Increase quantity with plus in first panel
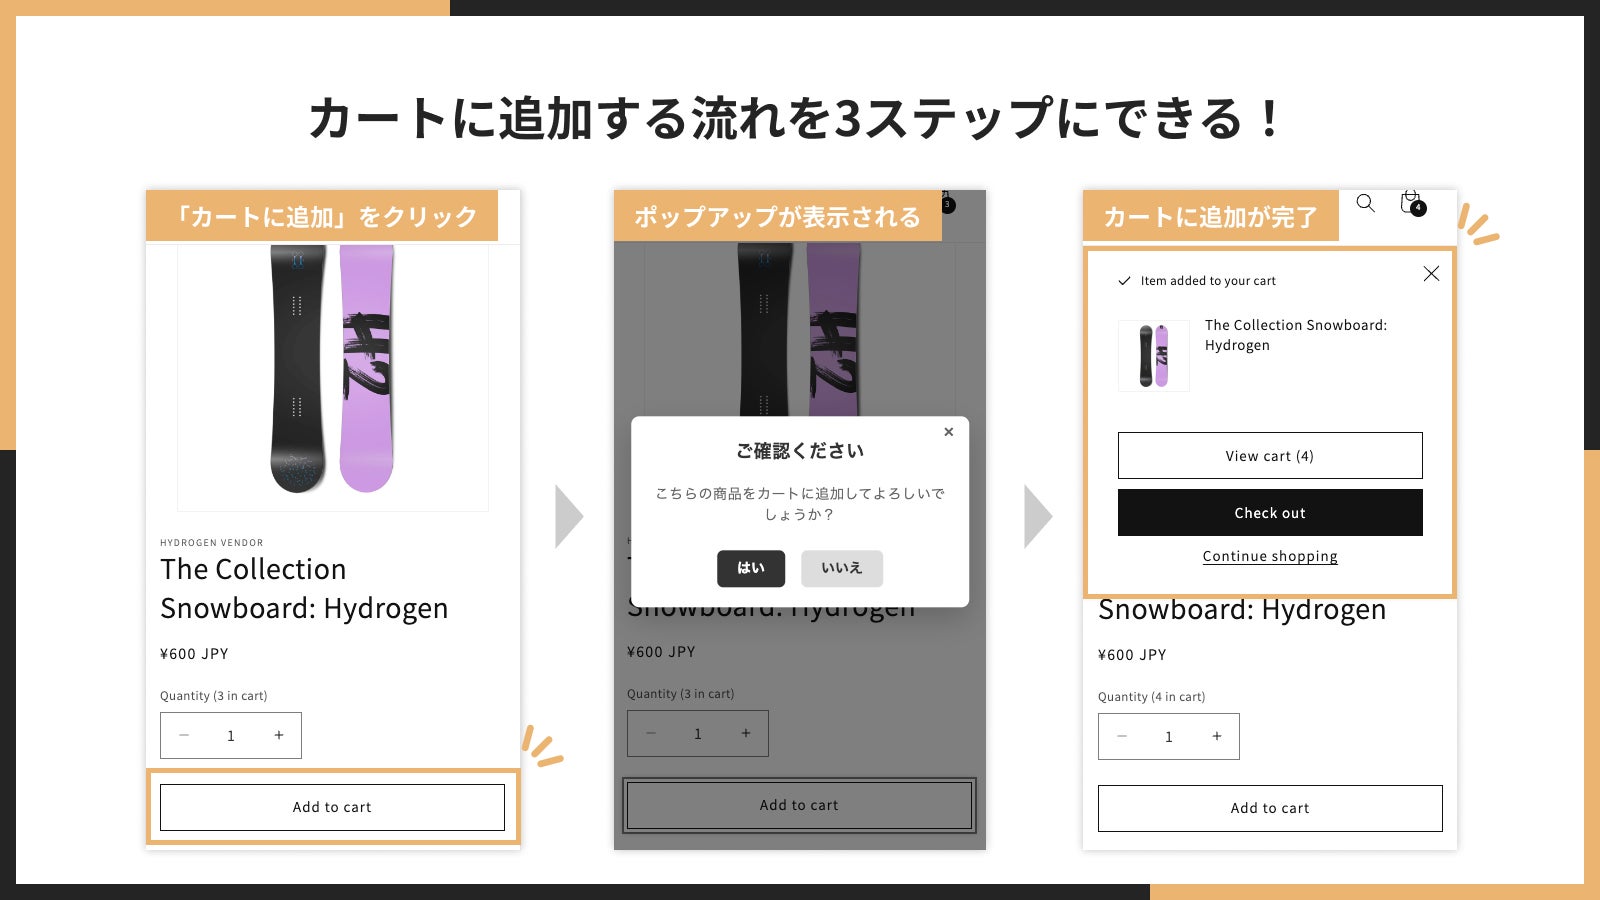1600x900 pixels. (x=279, y=735)
